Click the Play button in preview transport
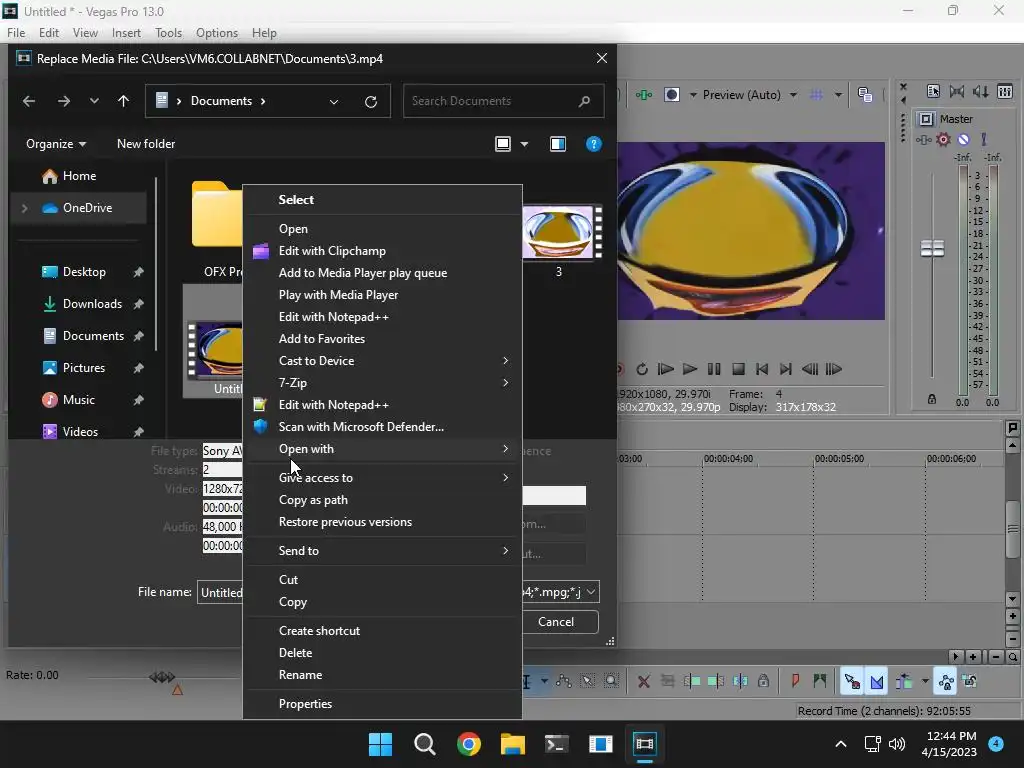The image size is (1024, 768). click(x=690, y=369)
